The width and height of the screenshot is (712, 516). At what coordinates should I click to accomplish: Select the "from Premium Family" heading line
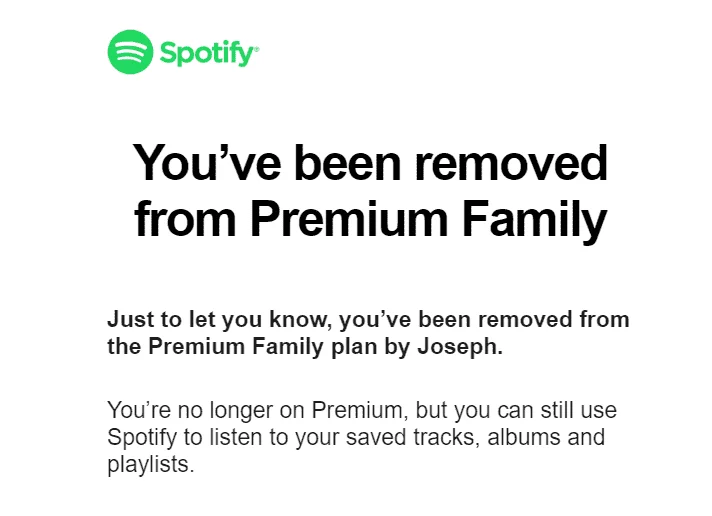(x=371, y=220)
